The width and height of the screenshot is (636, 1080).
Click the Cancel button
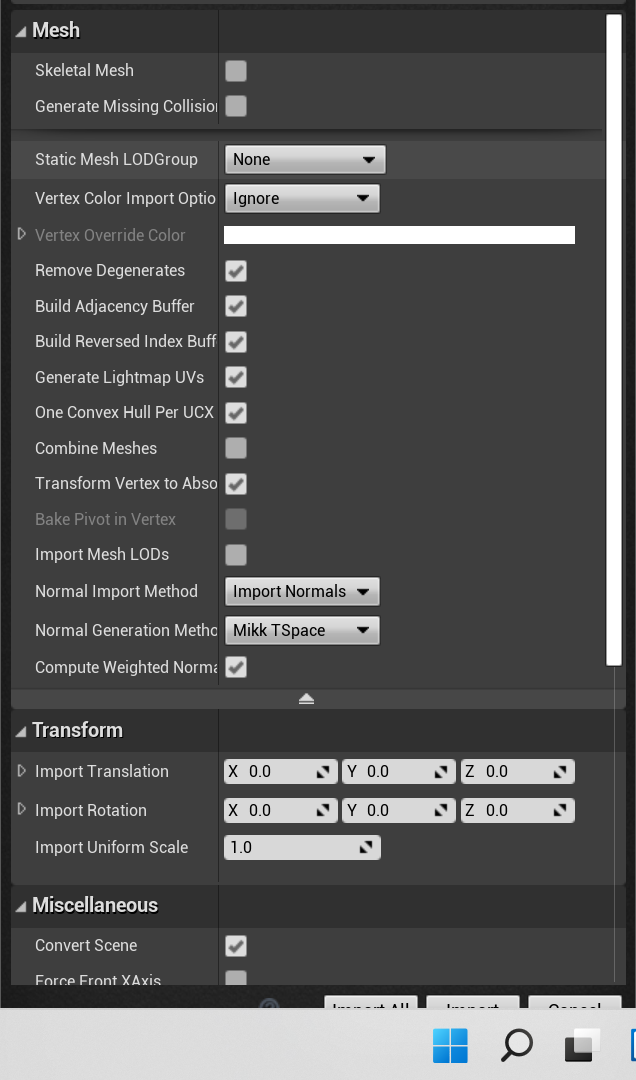coord(575,1004)
